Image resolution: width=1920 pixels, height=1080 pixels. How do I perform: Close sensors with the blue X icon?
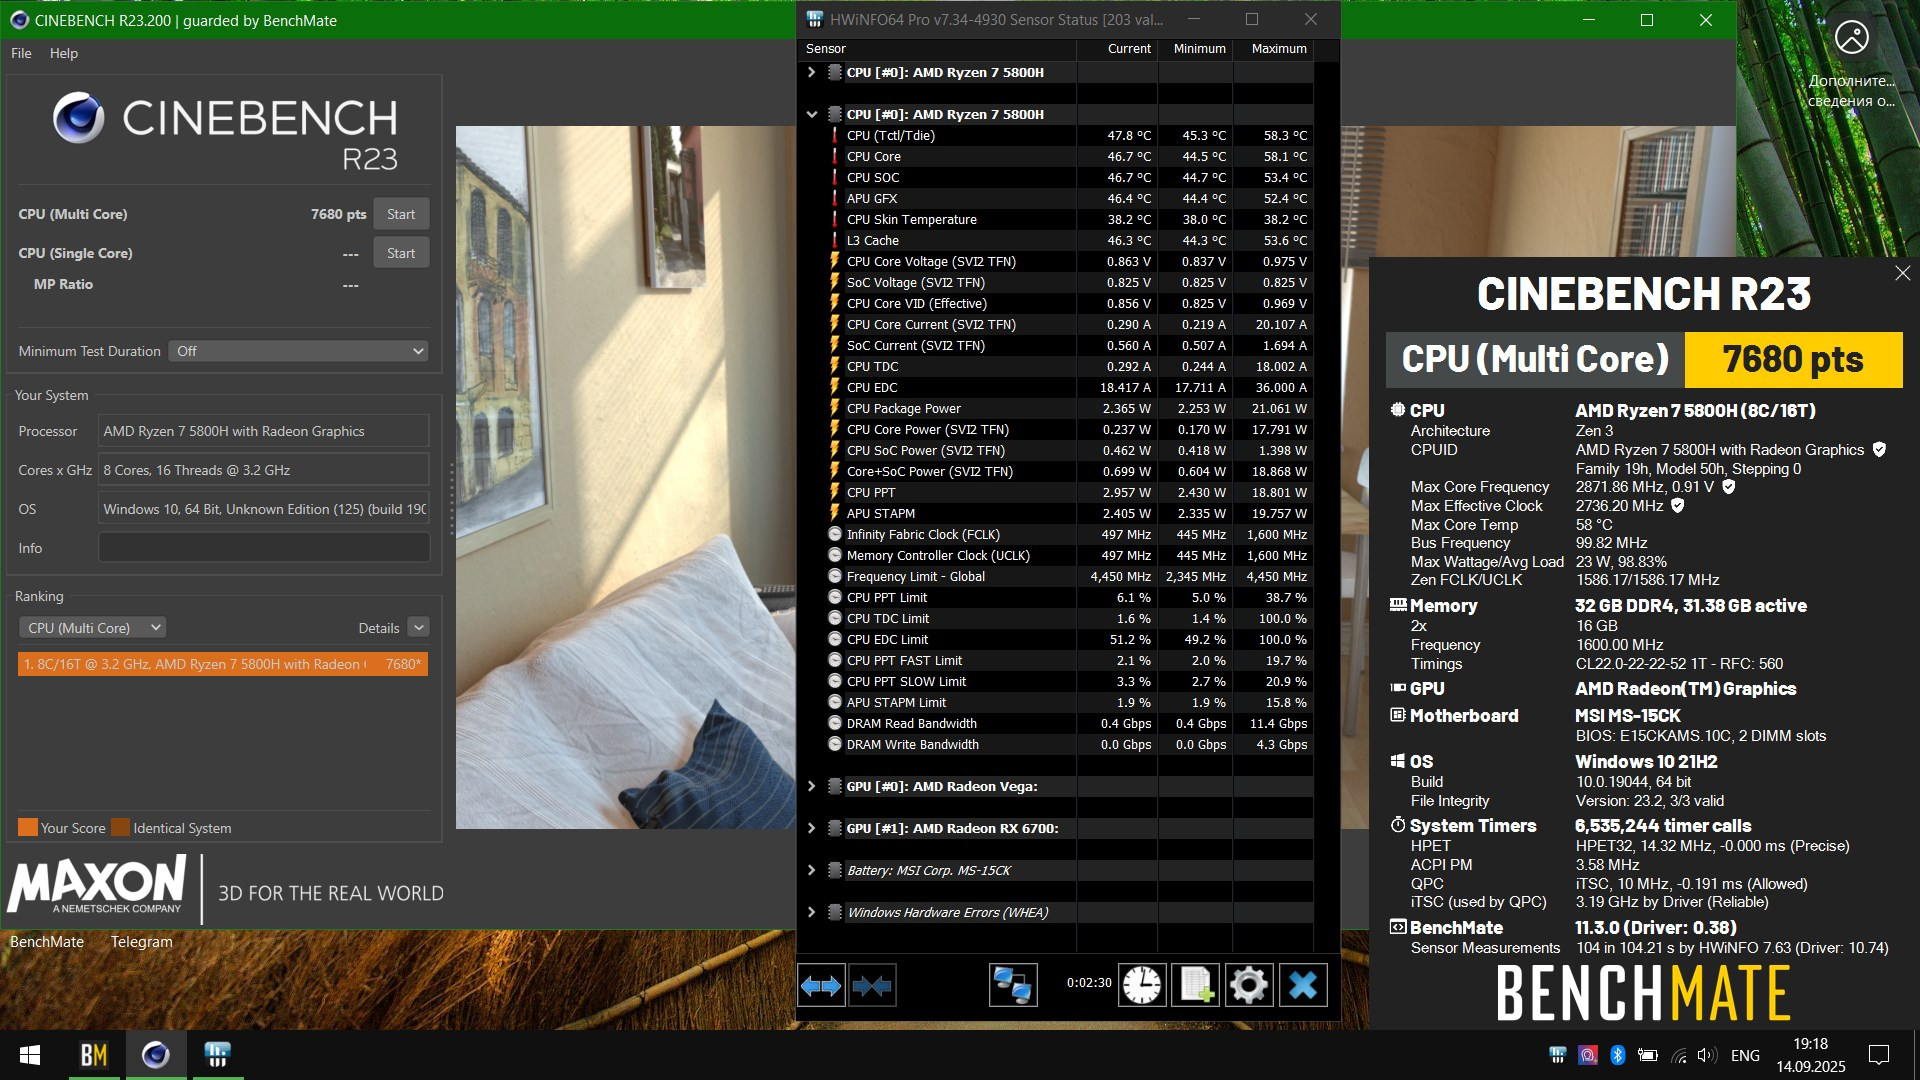click(x=1303, y=986)
